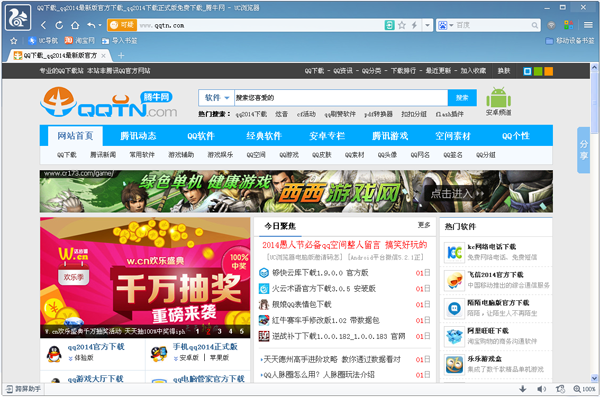Click the magnifier icon in the Baidu search box
The height and width of the screenshot is (397, 600).
point(535,25)
